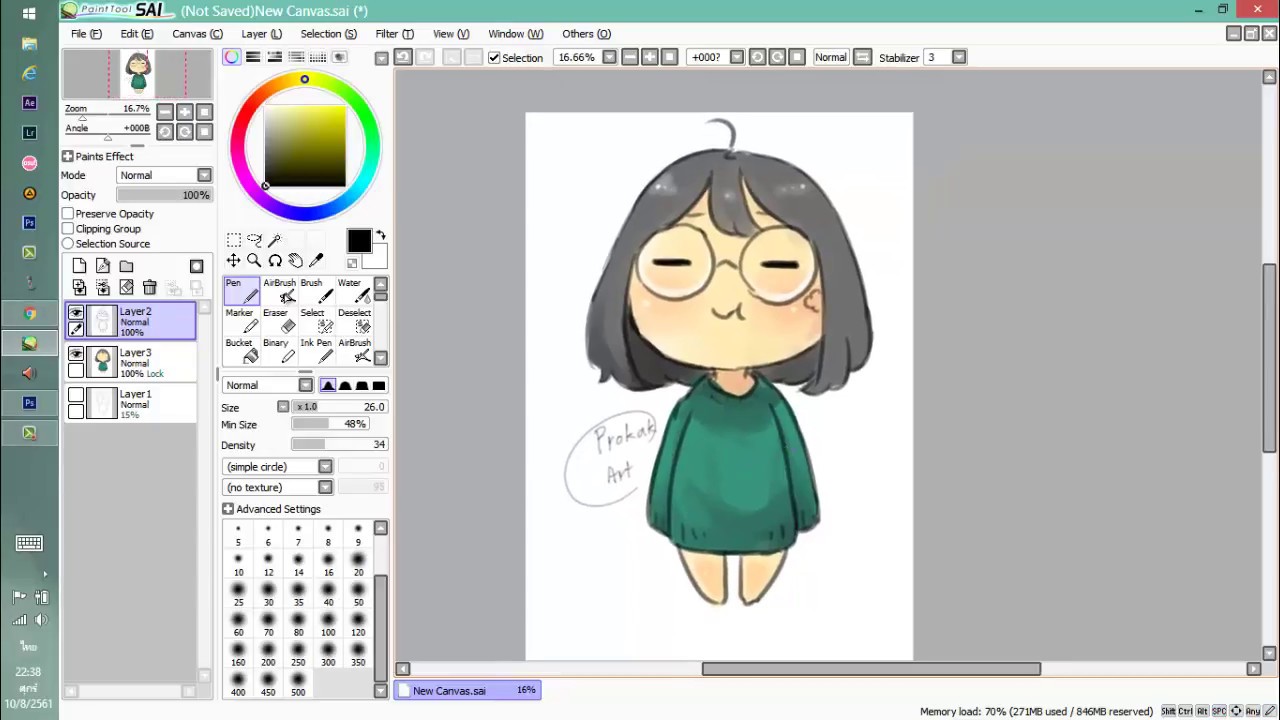Select the Rotate view tool
The width and height of the screenshot is (1280, 720).
click(x=275, y=261)
